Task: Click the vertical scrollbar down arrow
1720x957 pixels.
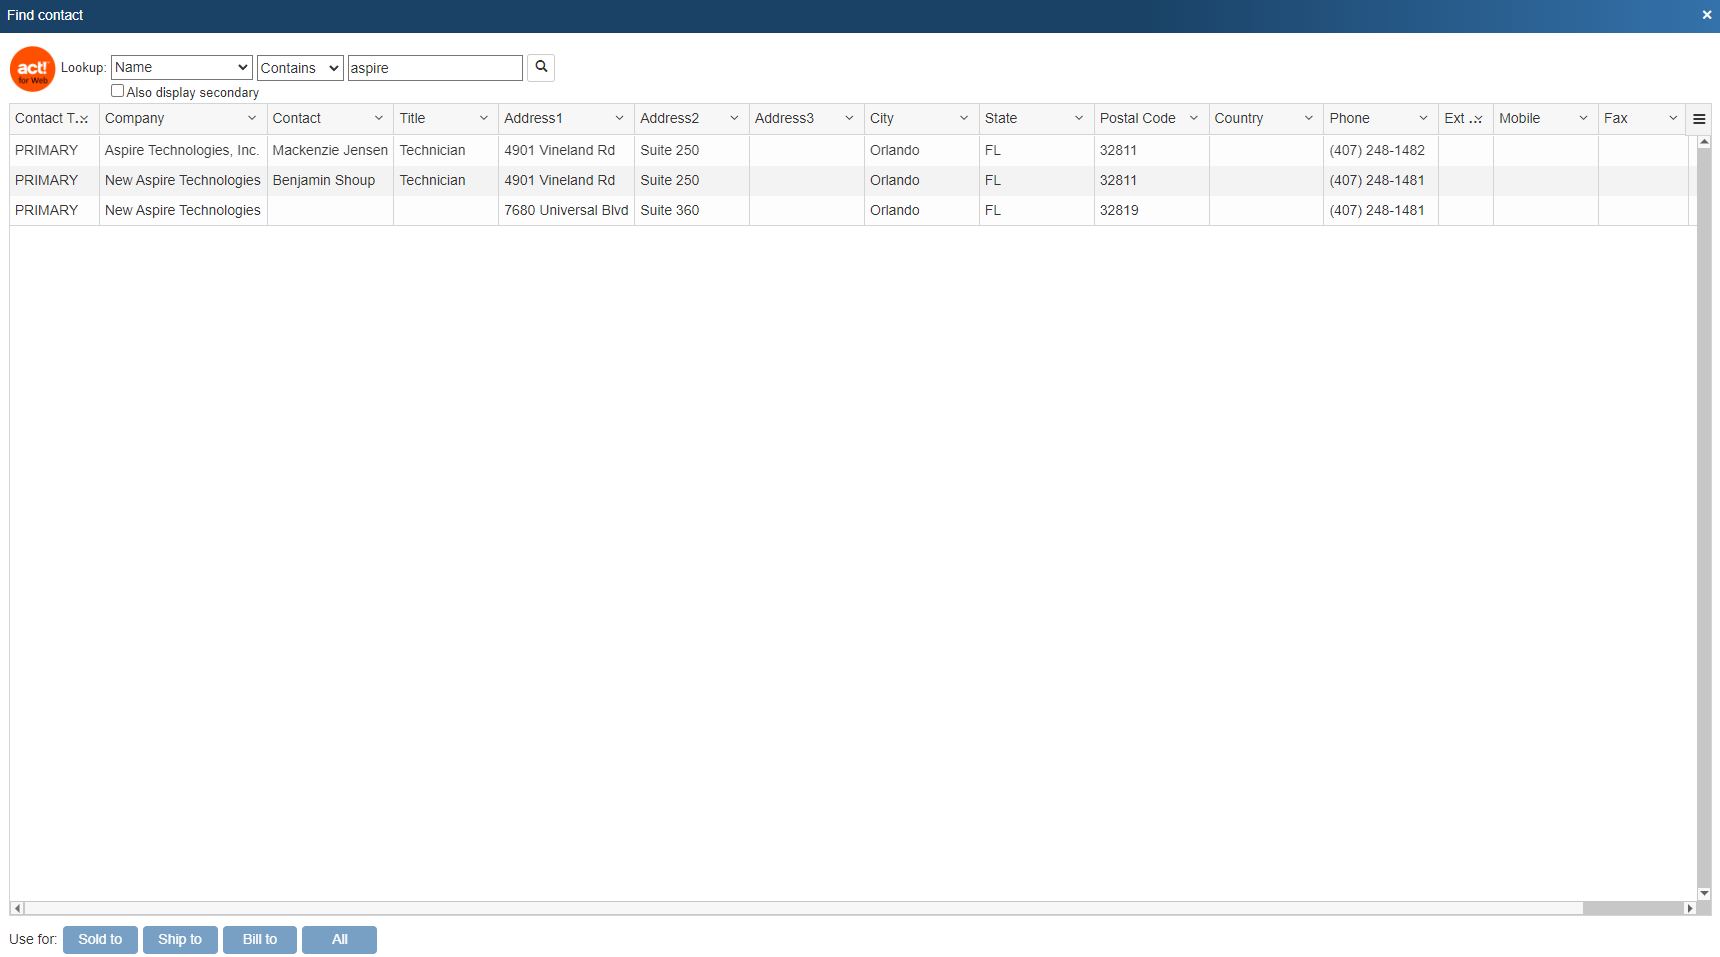Action: click(1704, 893)
